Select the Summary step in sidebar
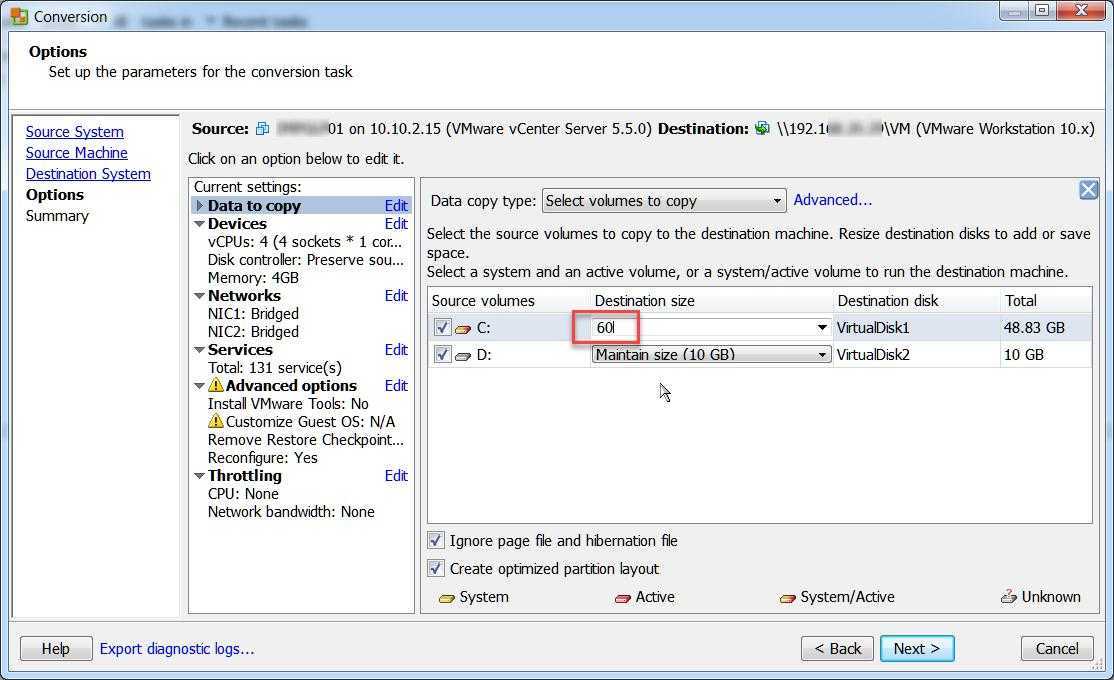 58,216
